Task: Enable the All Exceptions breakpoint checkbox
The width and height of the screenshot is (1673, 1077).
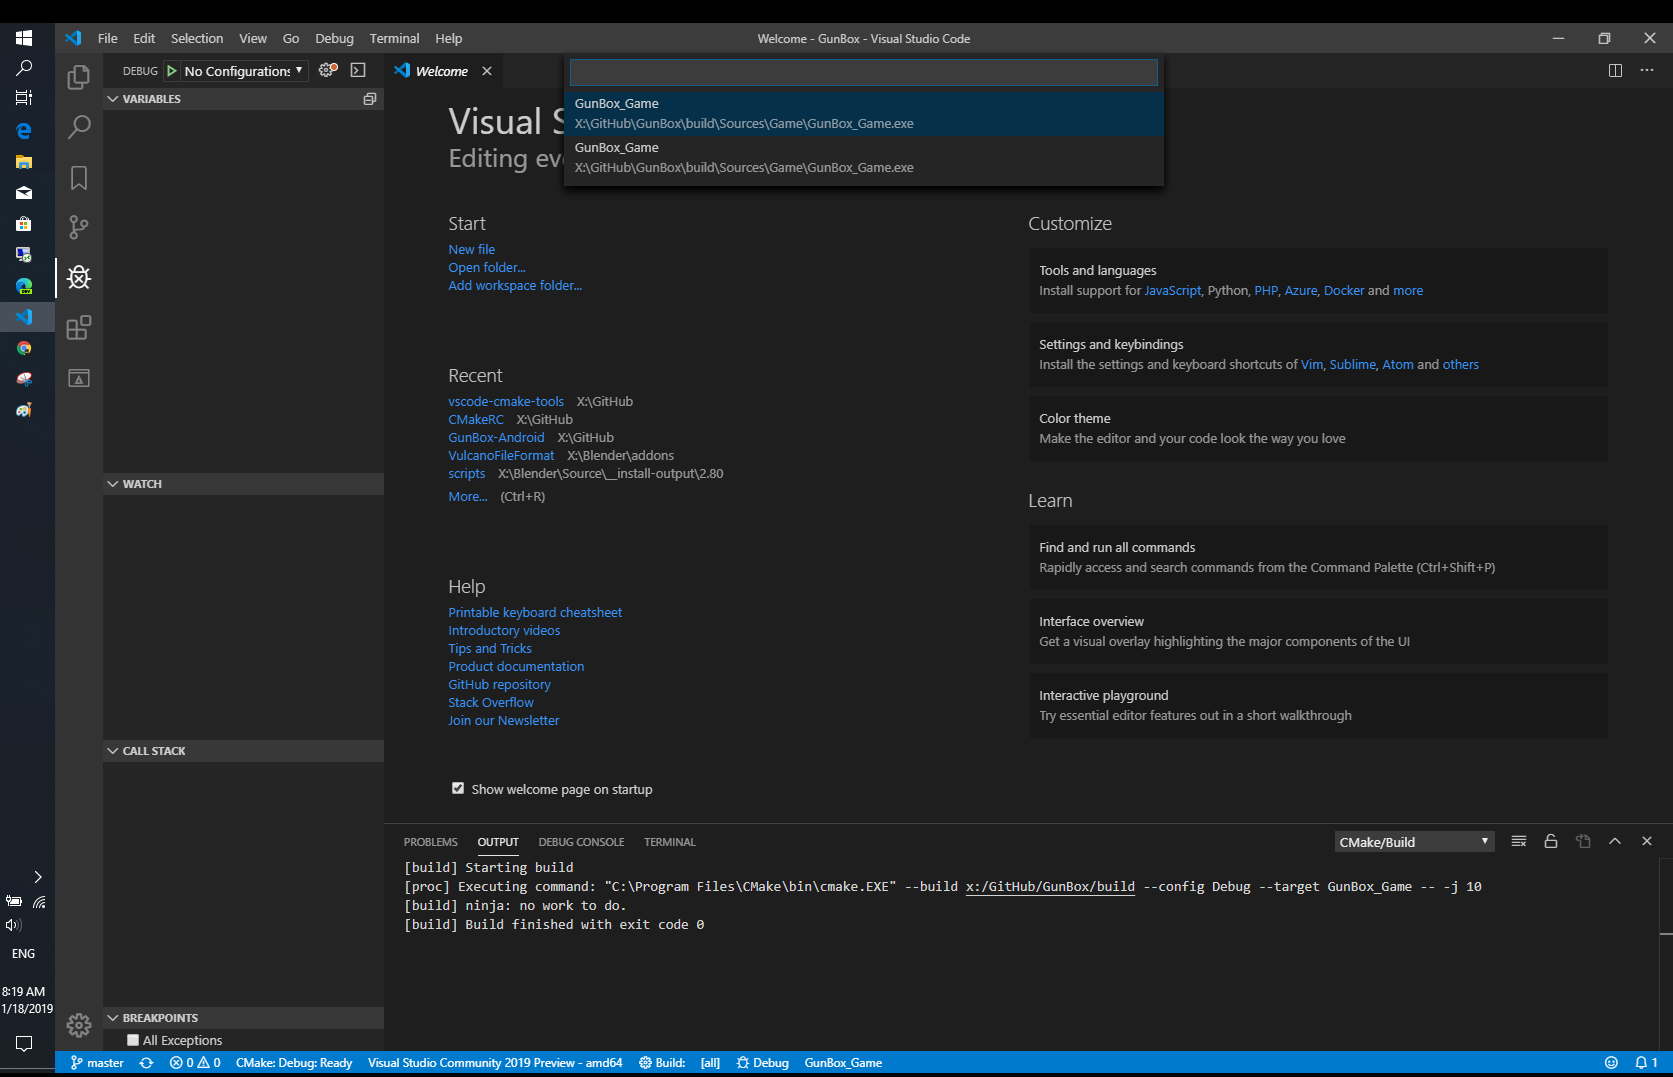Action: pyautogui.click(x=133, y=1040)
